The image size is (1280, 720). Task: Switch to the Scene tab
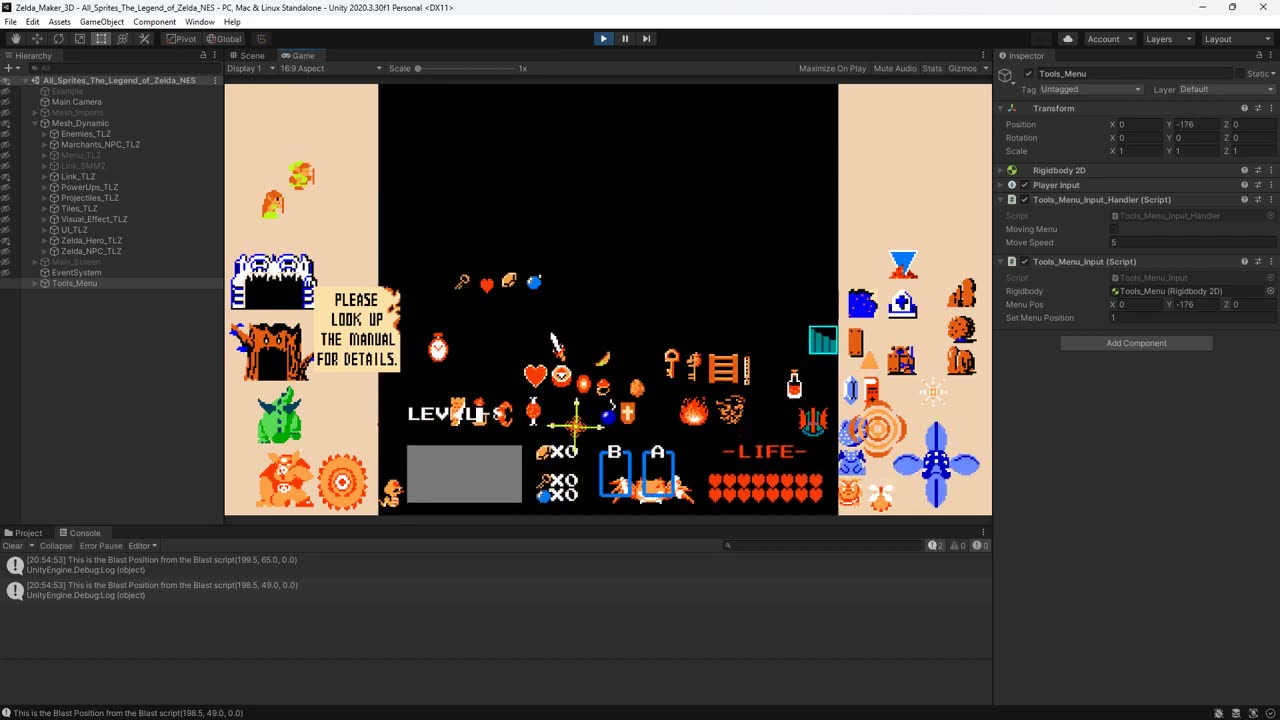point(247,55)
